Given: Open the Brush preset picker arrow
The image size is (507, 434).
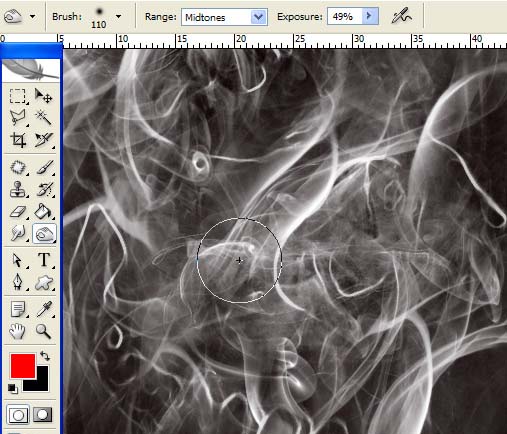Looking at the screenshot, I should (118, 16).
